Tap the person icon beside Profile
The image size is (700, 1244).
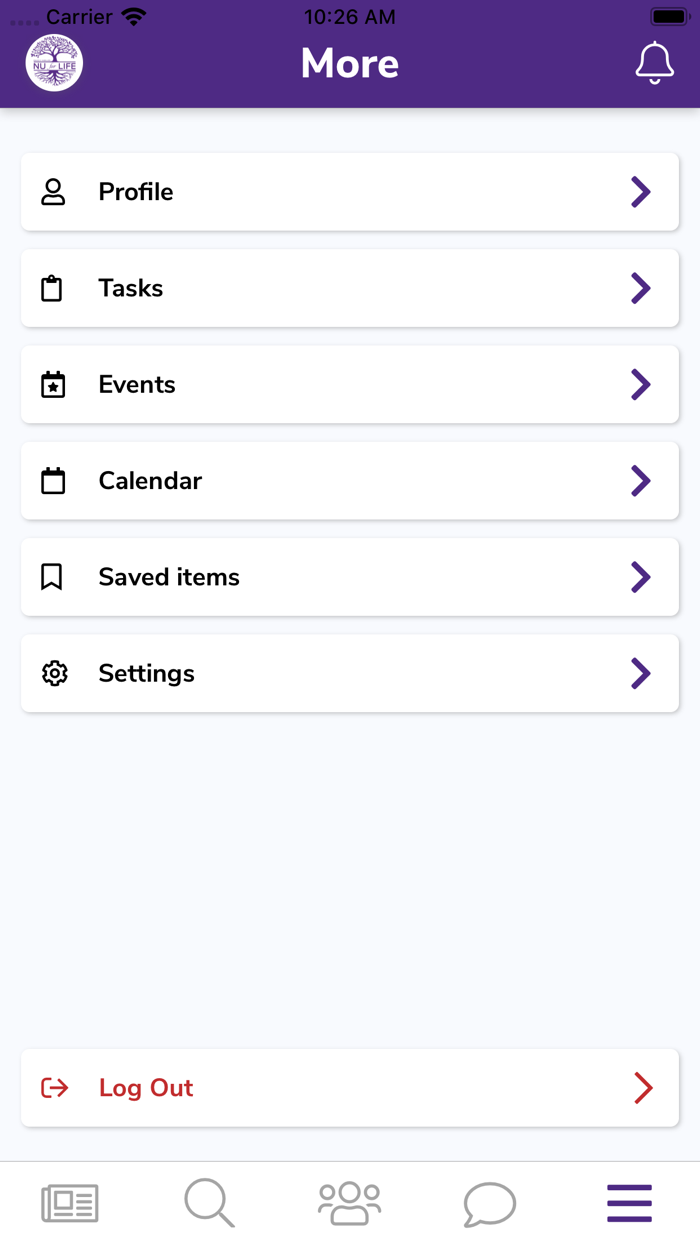53,192
